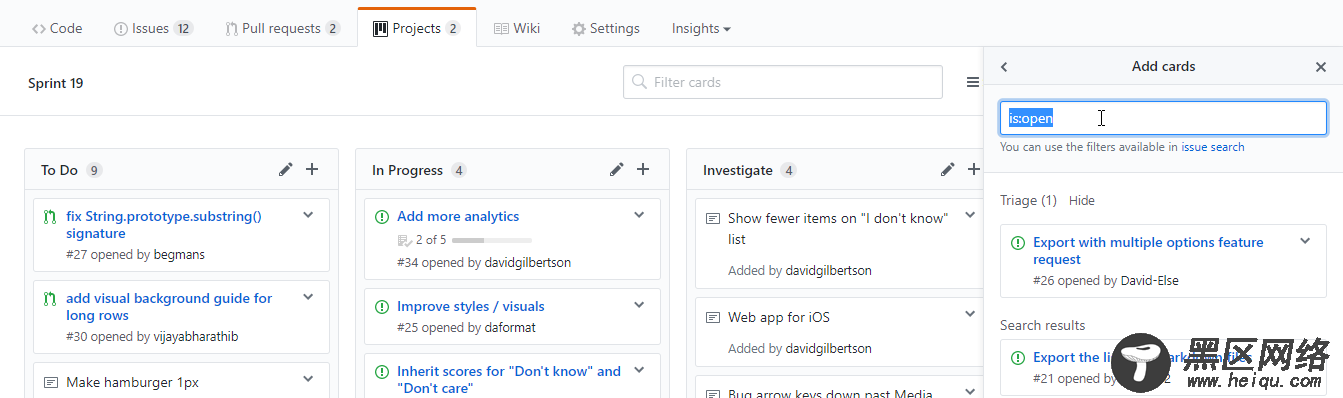1343x398 pixels.
Task: Expand menu for Show fewer items note
Action: (969, 214)
